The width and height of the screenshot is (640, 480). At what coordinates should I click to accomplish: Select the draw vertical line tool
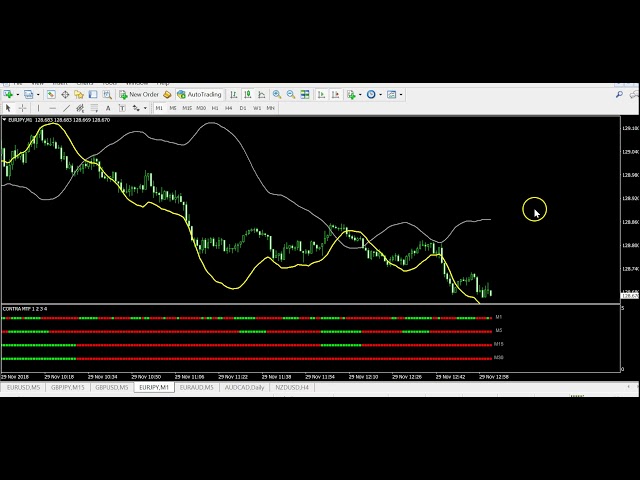point(39,108)
